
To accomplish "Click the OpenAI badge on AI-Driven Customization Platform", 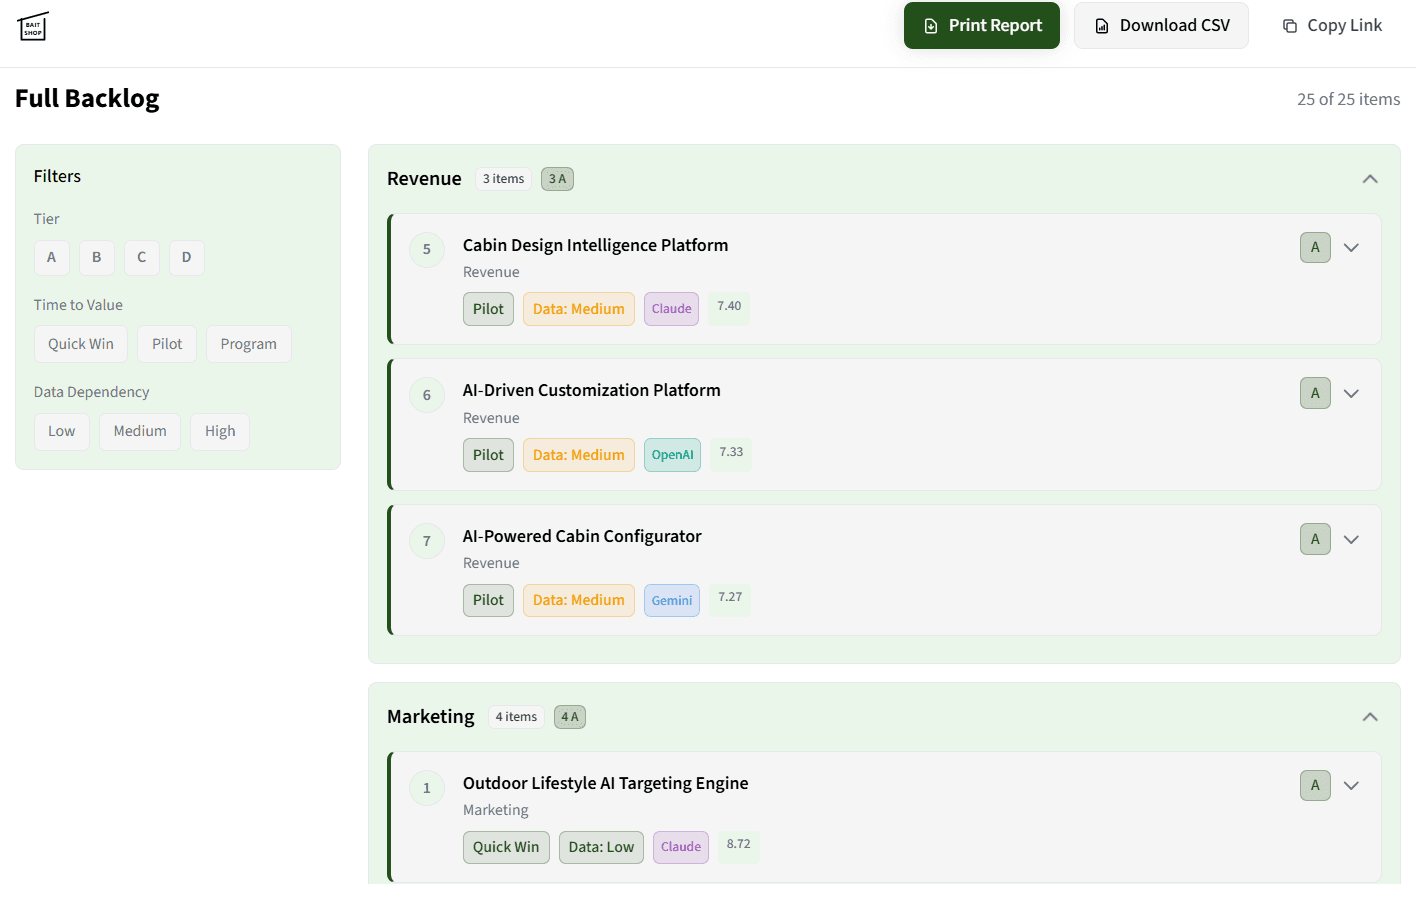I will (672, 454).
